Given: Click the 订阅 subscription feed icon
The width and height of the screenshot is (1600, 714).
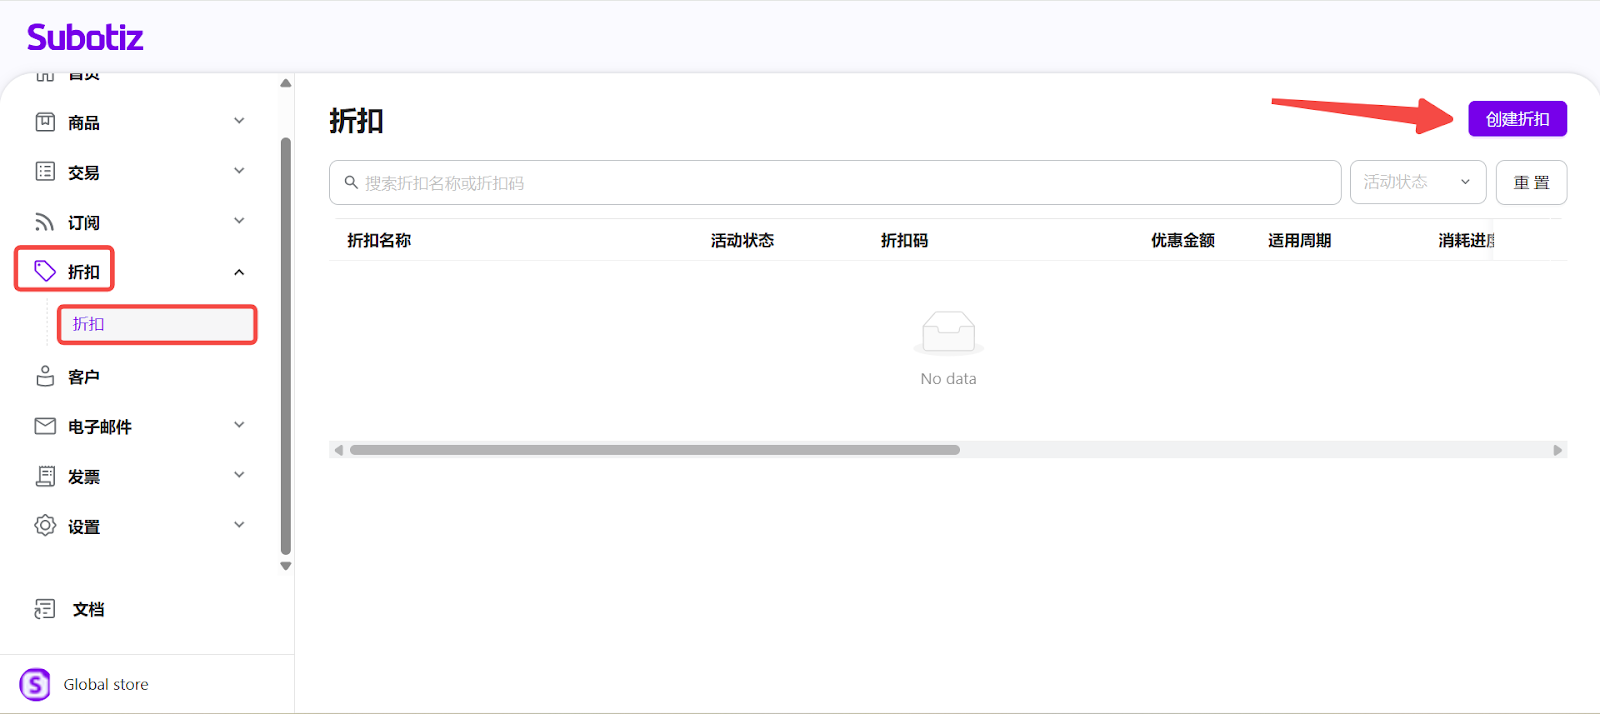Looking at the screenshot, I should (45, 222).
